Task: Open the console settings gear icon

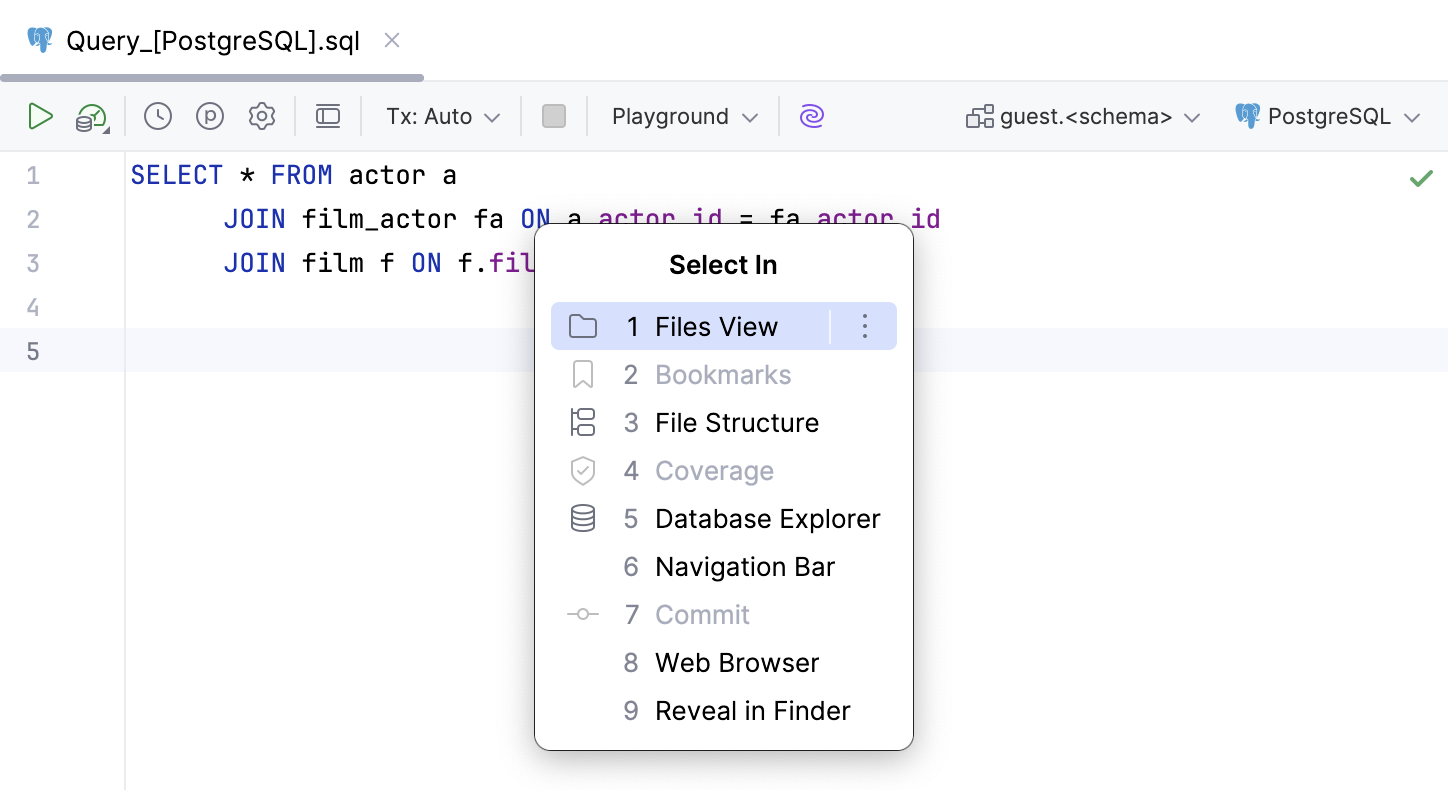Action: (x=262, y=116)
